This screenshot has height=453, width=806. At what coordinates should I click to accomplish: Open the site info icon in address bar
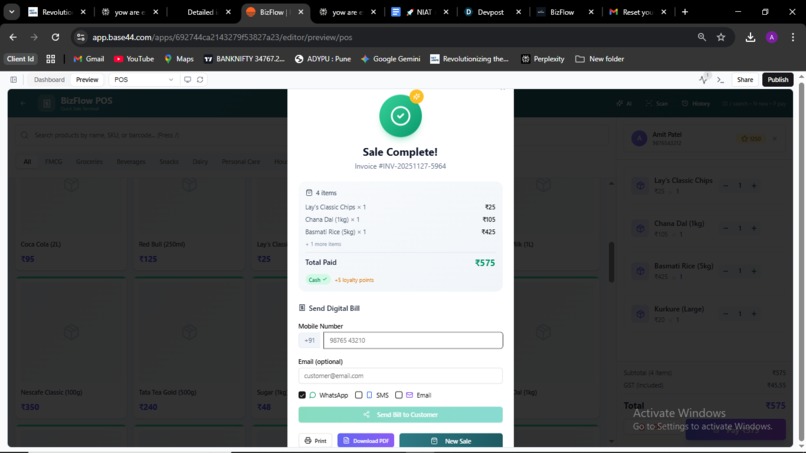(x=80, y=37)
